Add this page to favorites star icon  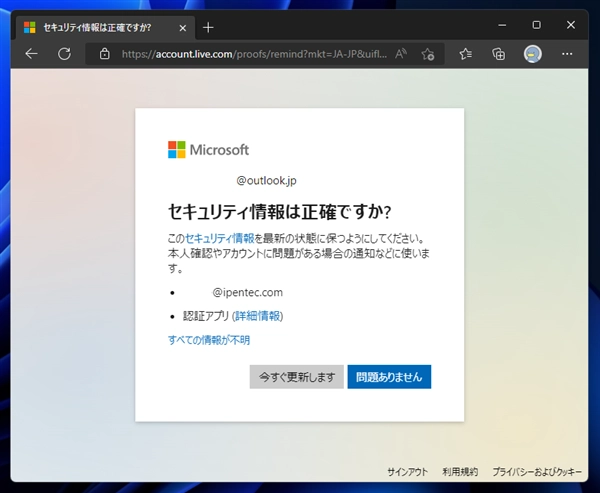[x=427, y=54]
